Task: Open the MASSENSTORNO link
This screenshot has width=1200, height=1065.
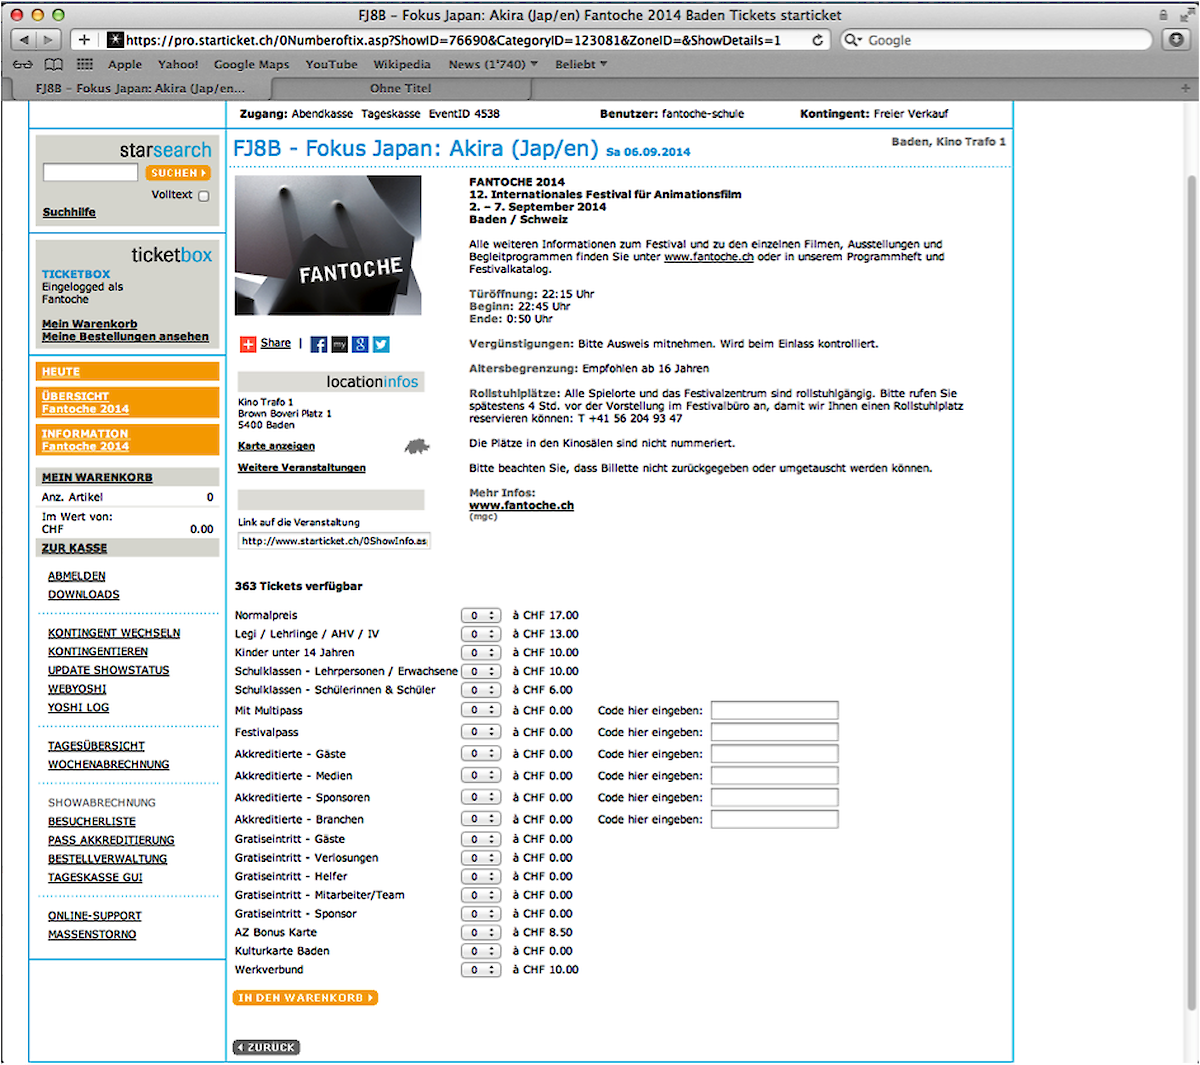Action: pos(92,934)
